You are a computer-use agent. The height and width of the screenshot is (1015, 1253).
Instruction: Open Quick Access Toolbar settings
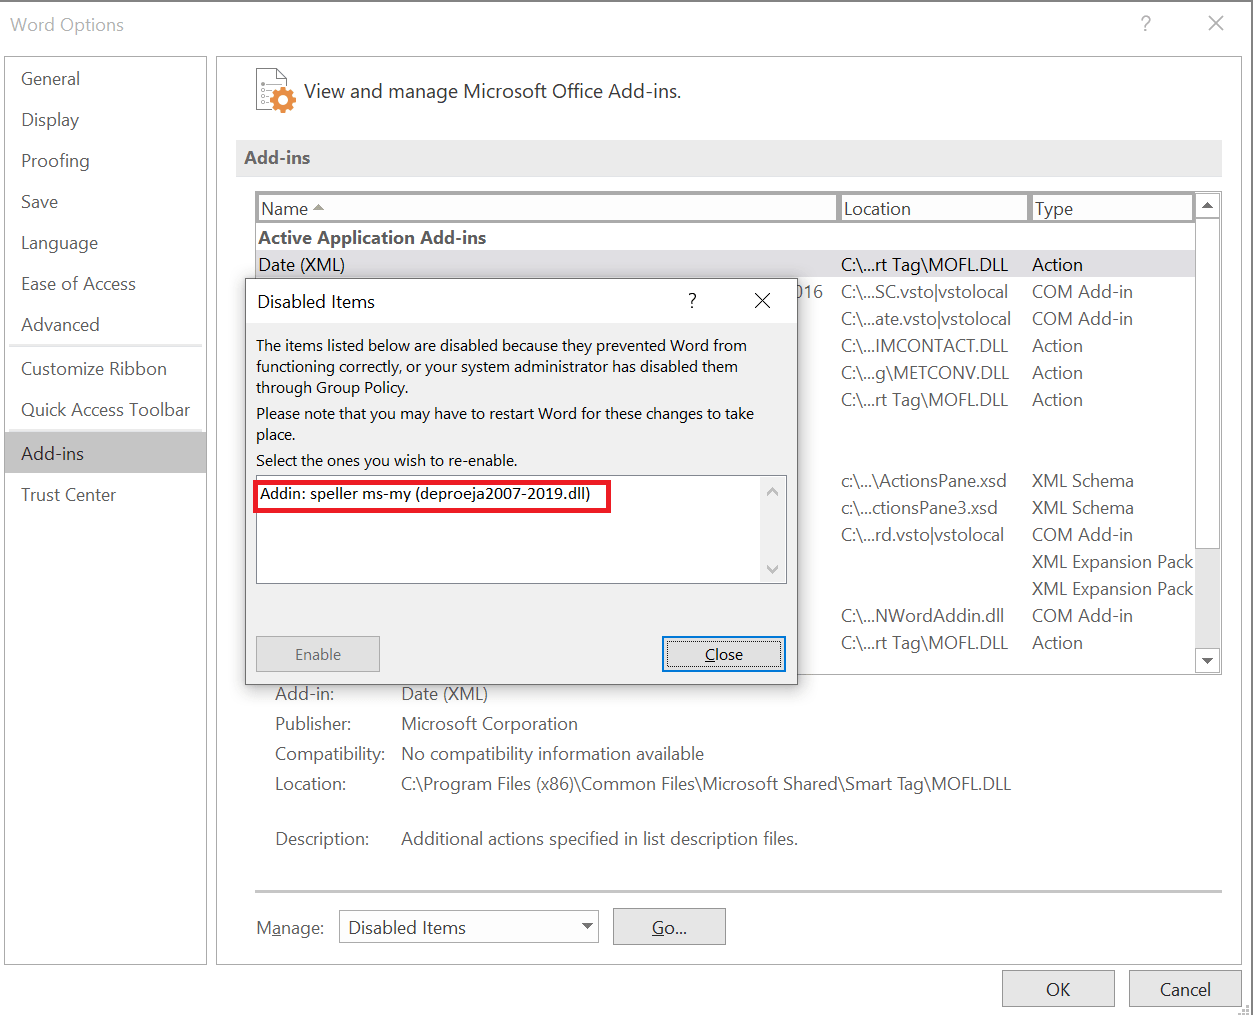[105, 410]
